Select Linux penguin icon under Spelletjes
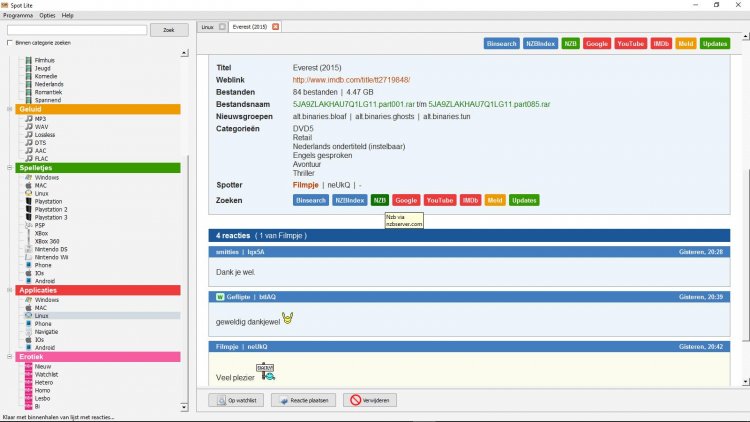750x422 pixels. click(x=29, y=193)
